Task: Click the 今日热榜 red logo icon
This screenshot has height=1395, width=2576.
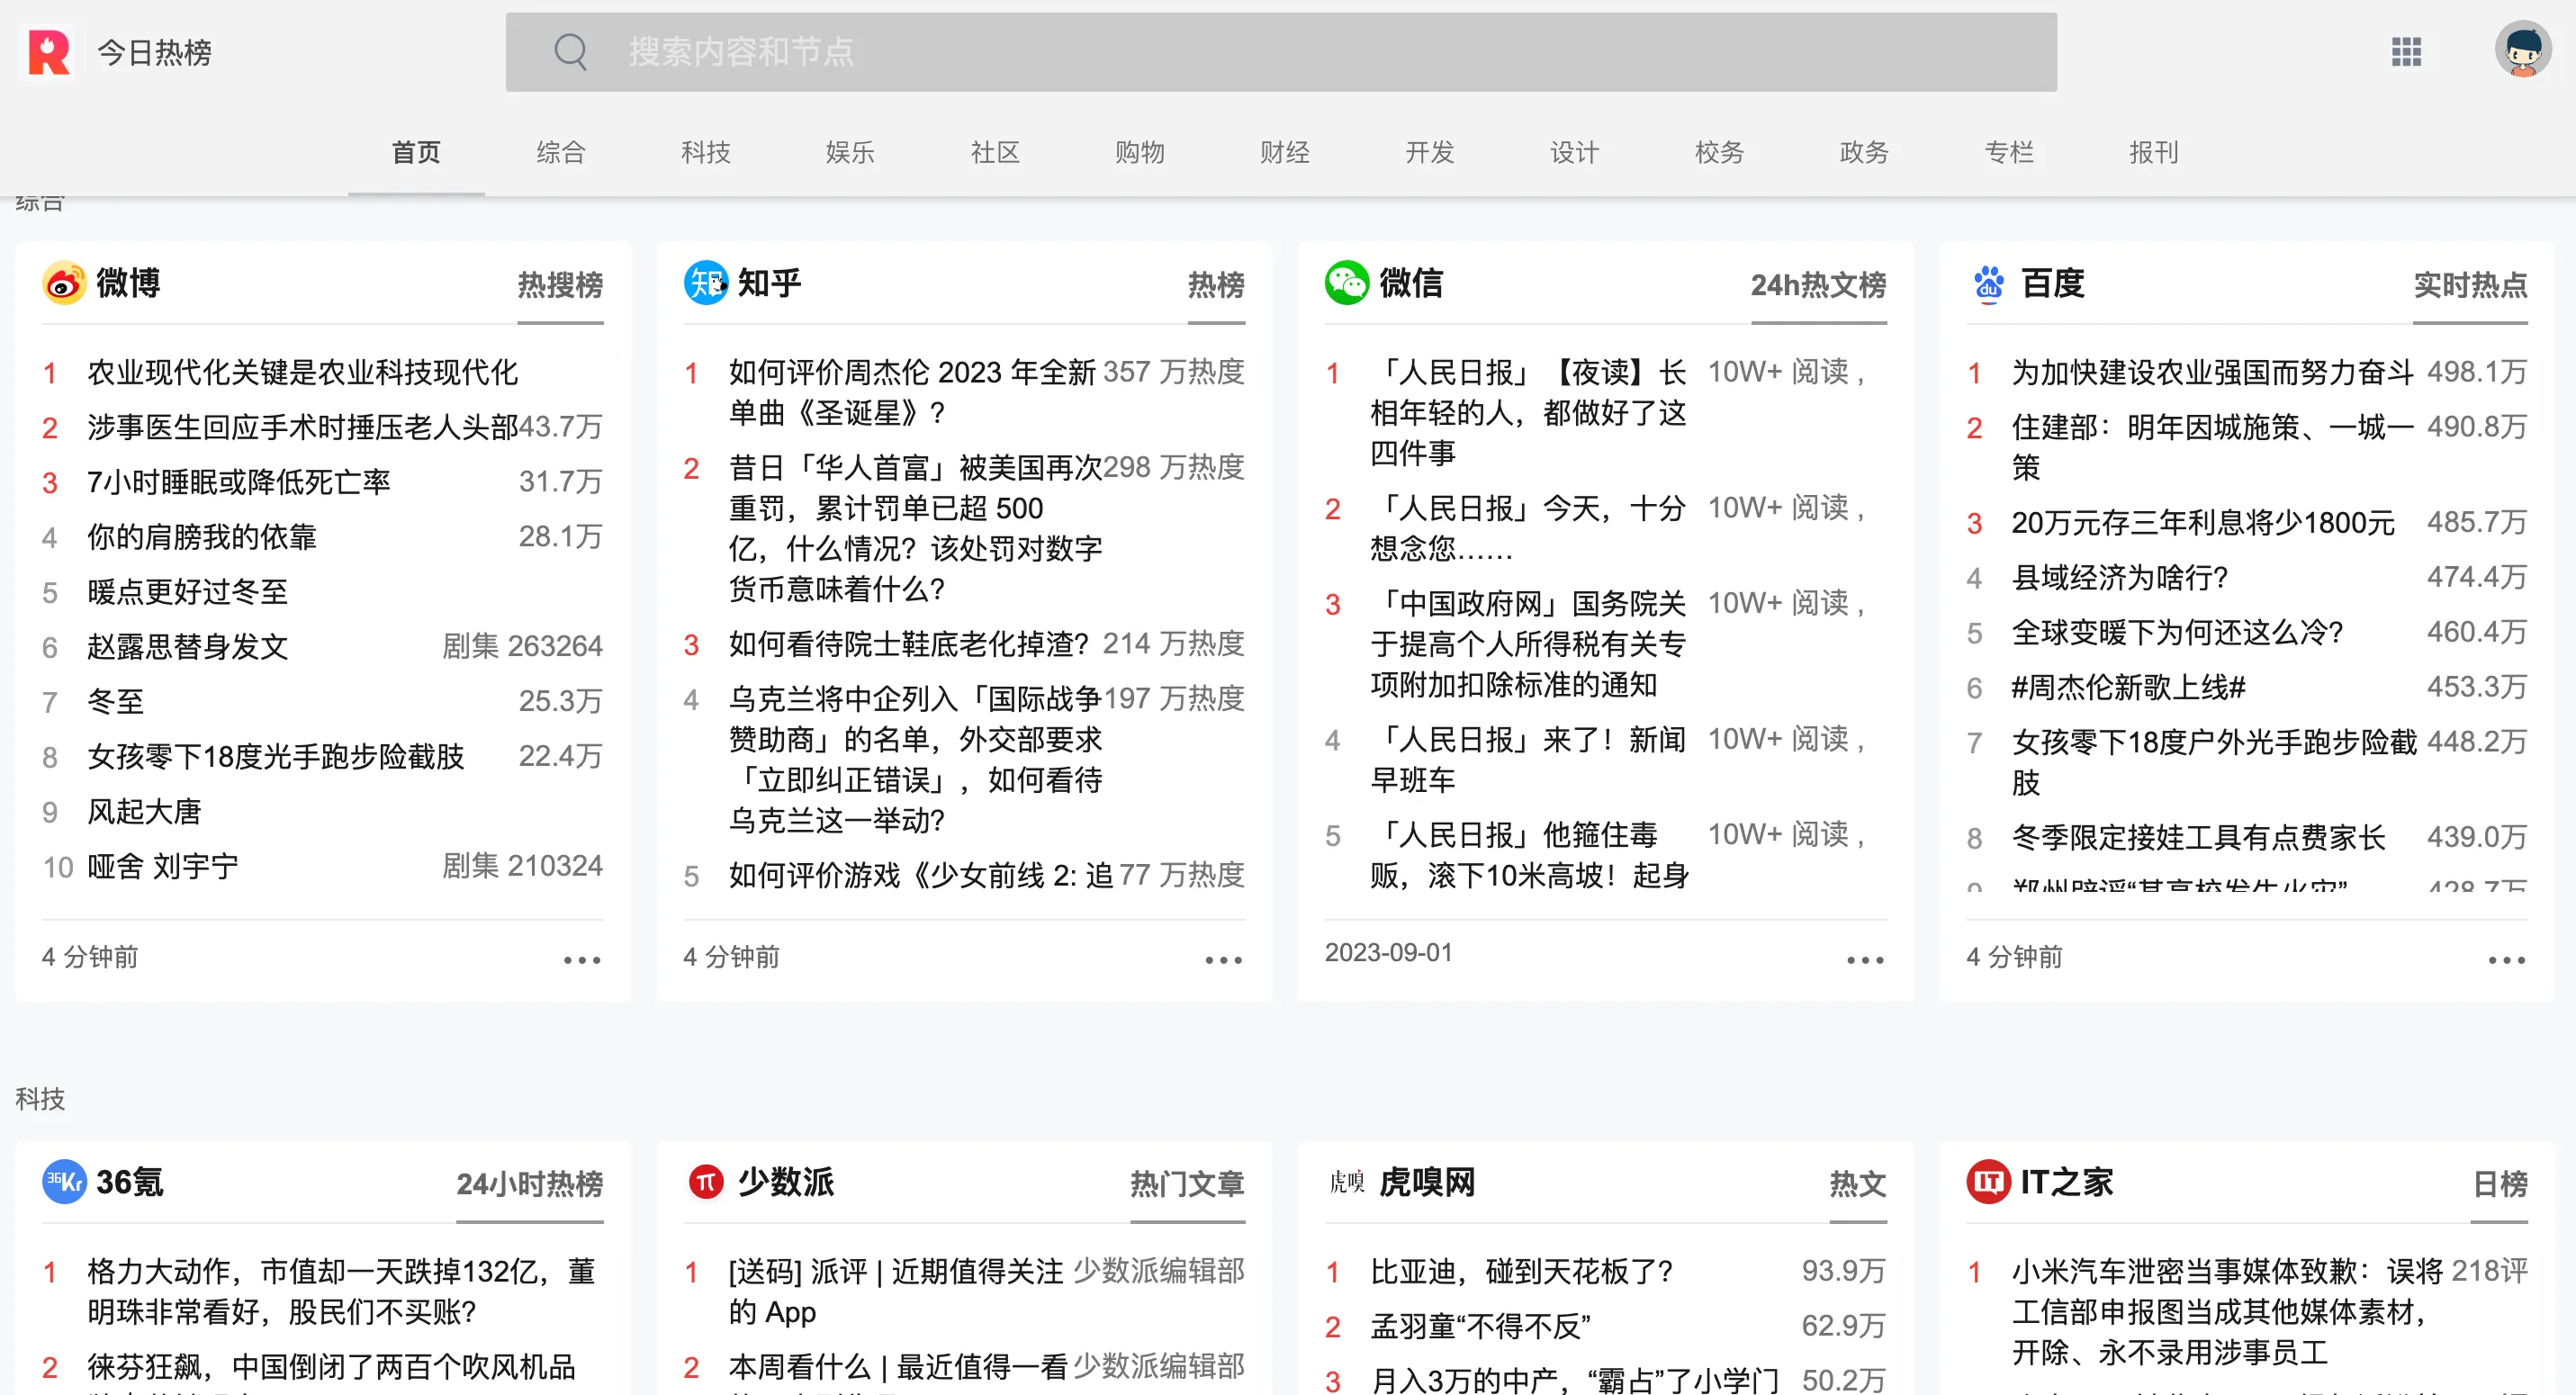Action: (48, 52)
